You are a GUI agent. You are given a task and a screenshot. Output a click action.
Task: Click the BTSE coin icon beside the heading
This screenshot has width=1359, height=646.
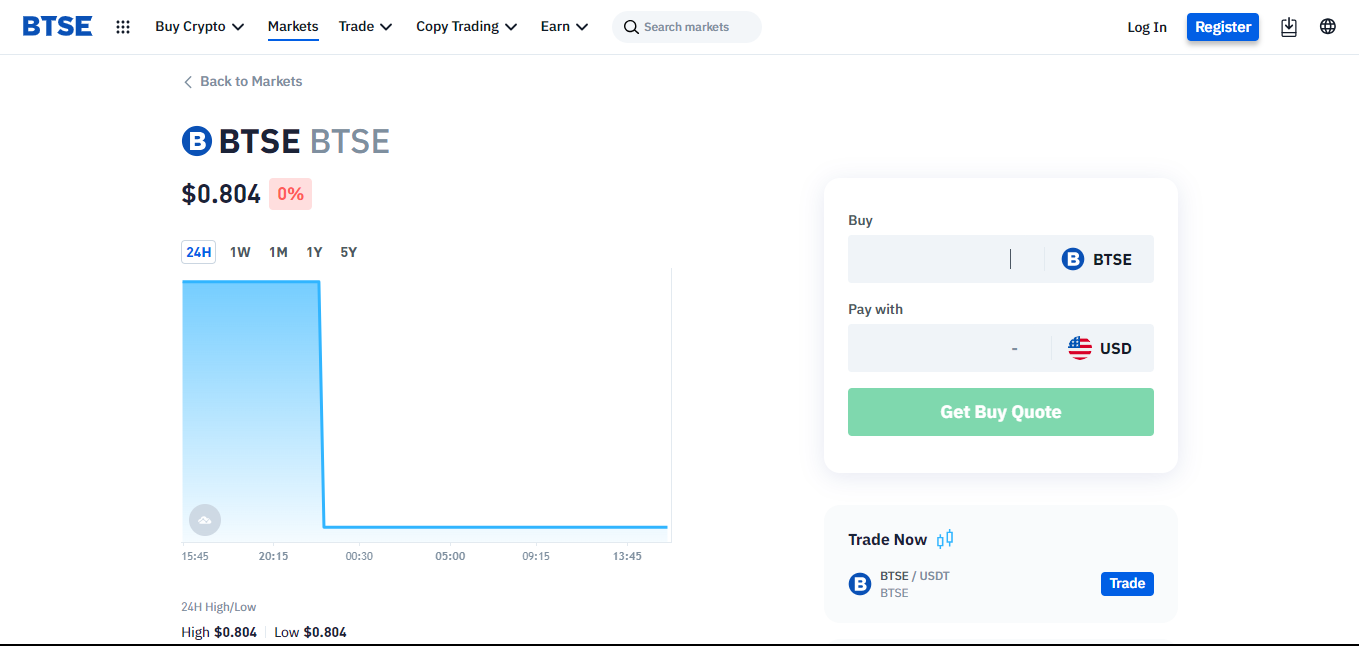[197, 141]
